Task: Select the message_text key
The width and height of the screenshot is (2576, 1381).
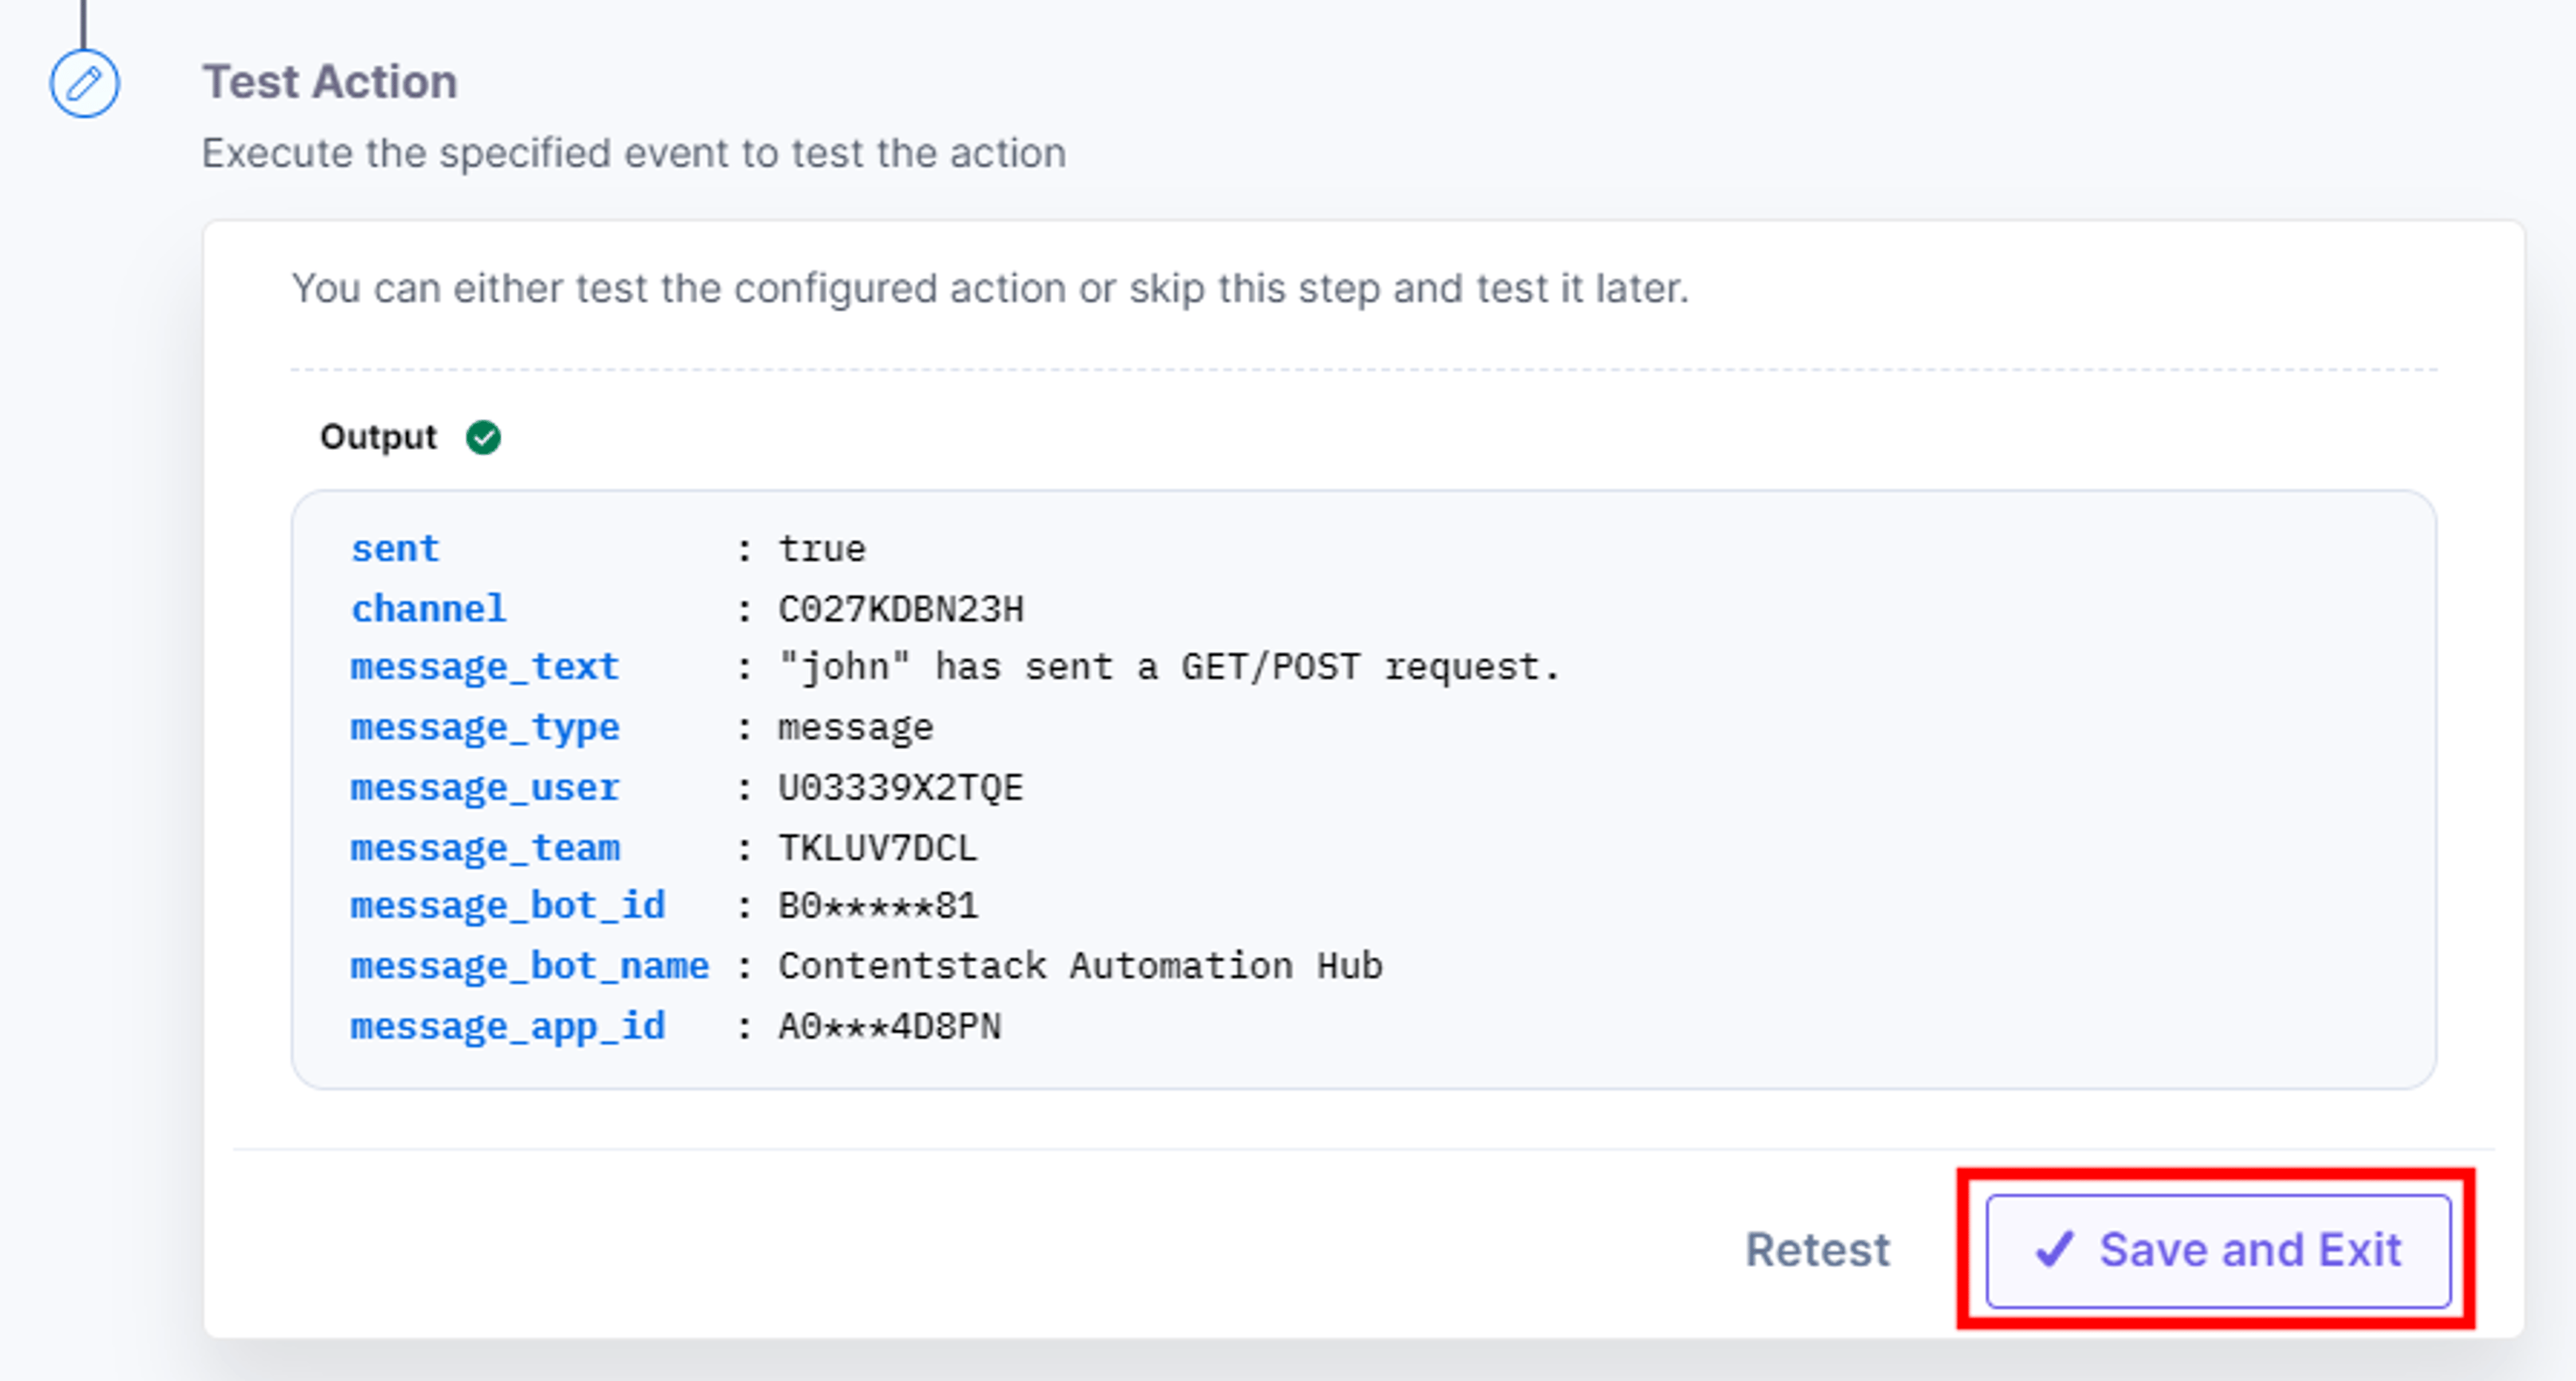Action: (x=485, y=668)
